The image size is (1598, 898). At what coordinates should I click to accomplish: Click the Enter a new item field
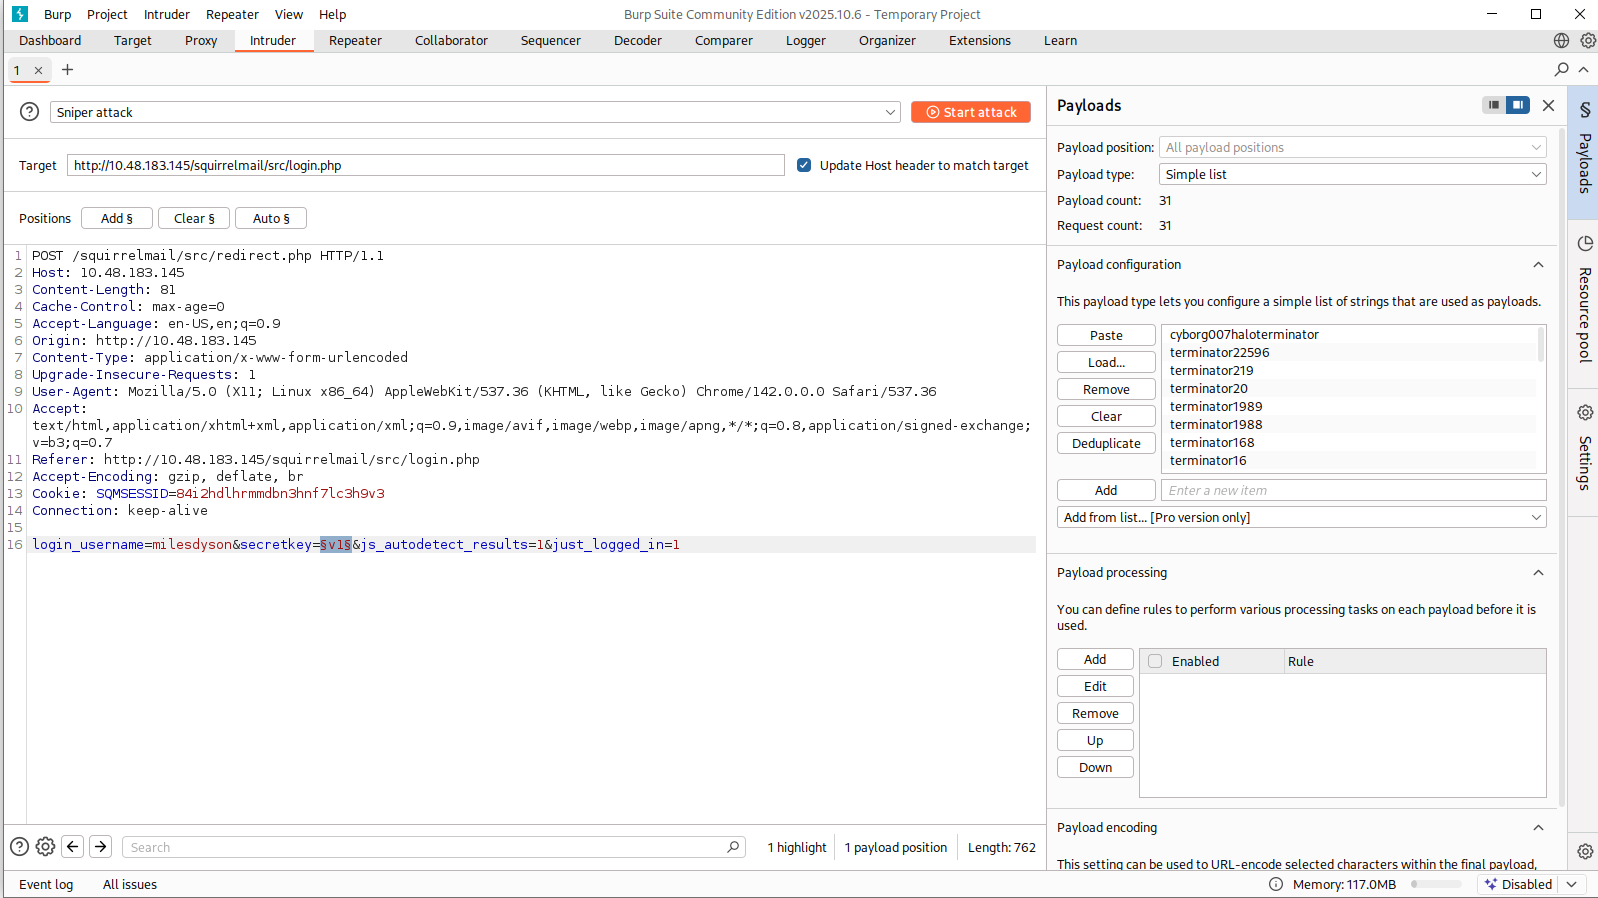click(x=1353, y=490)
